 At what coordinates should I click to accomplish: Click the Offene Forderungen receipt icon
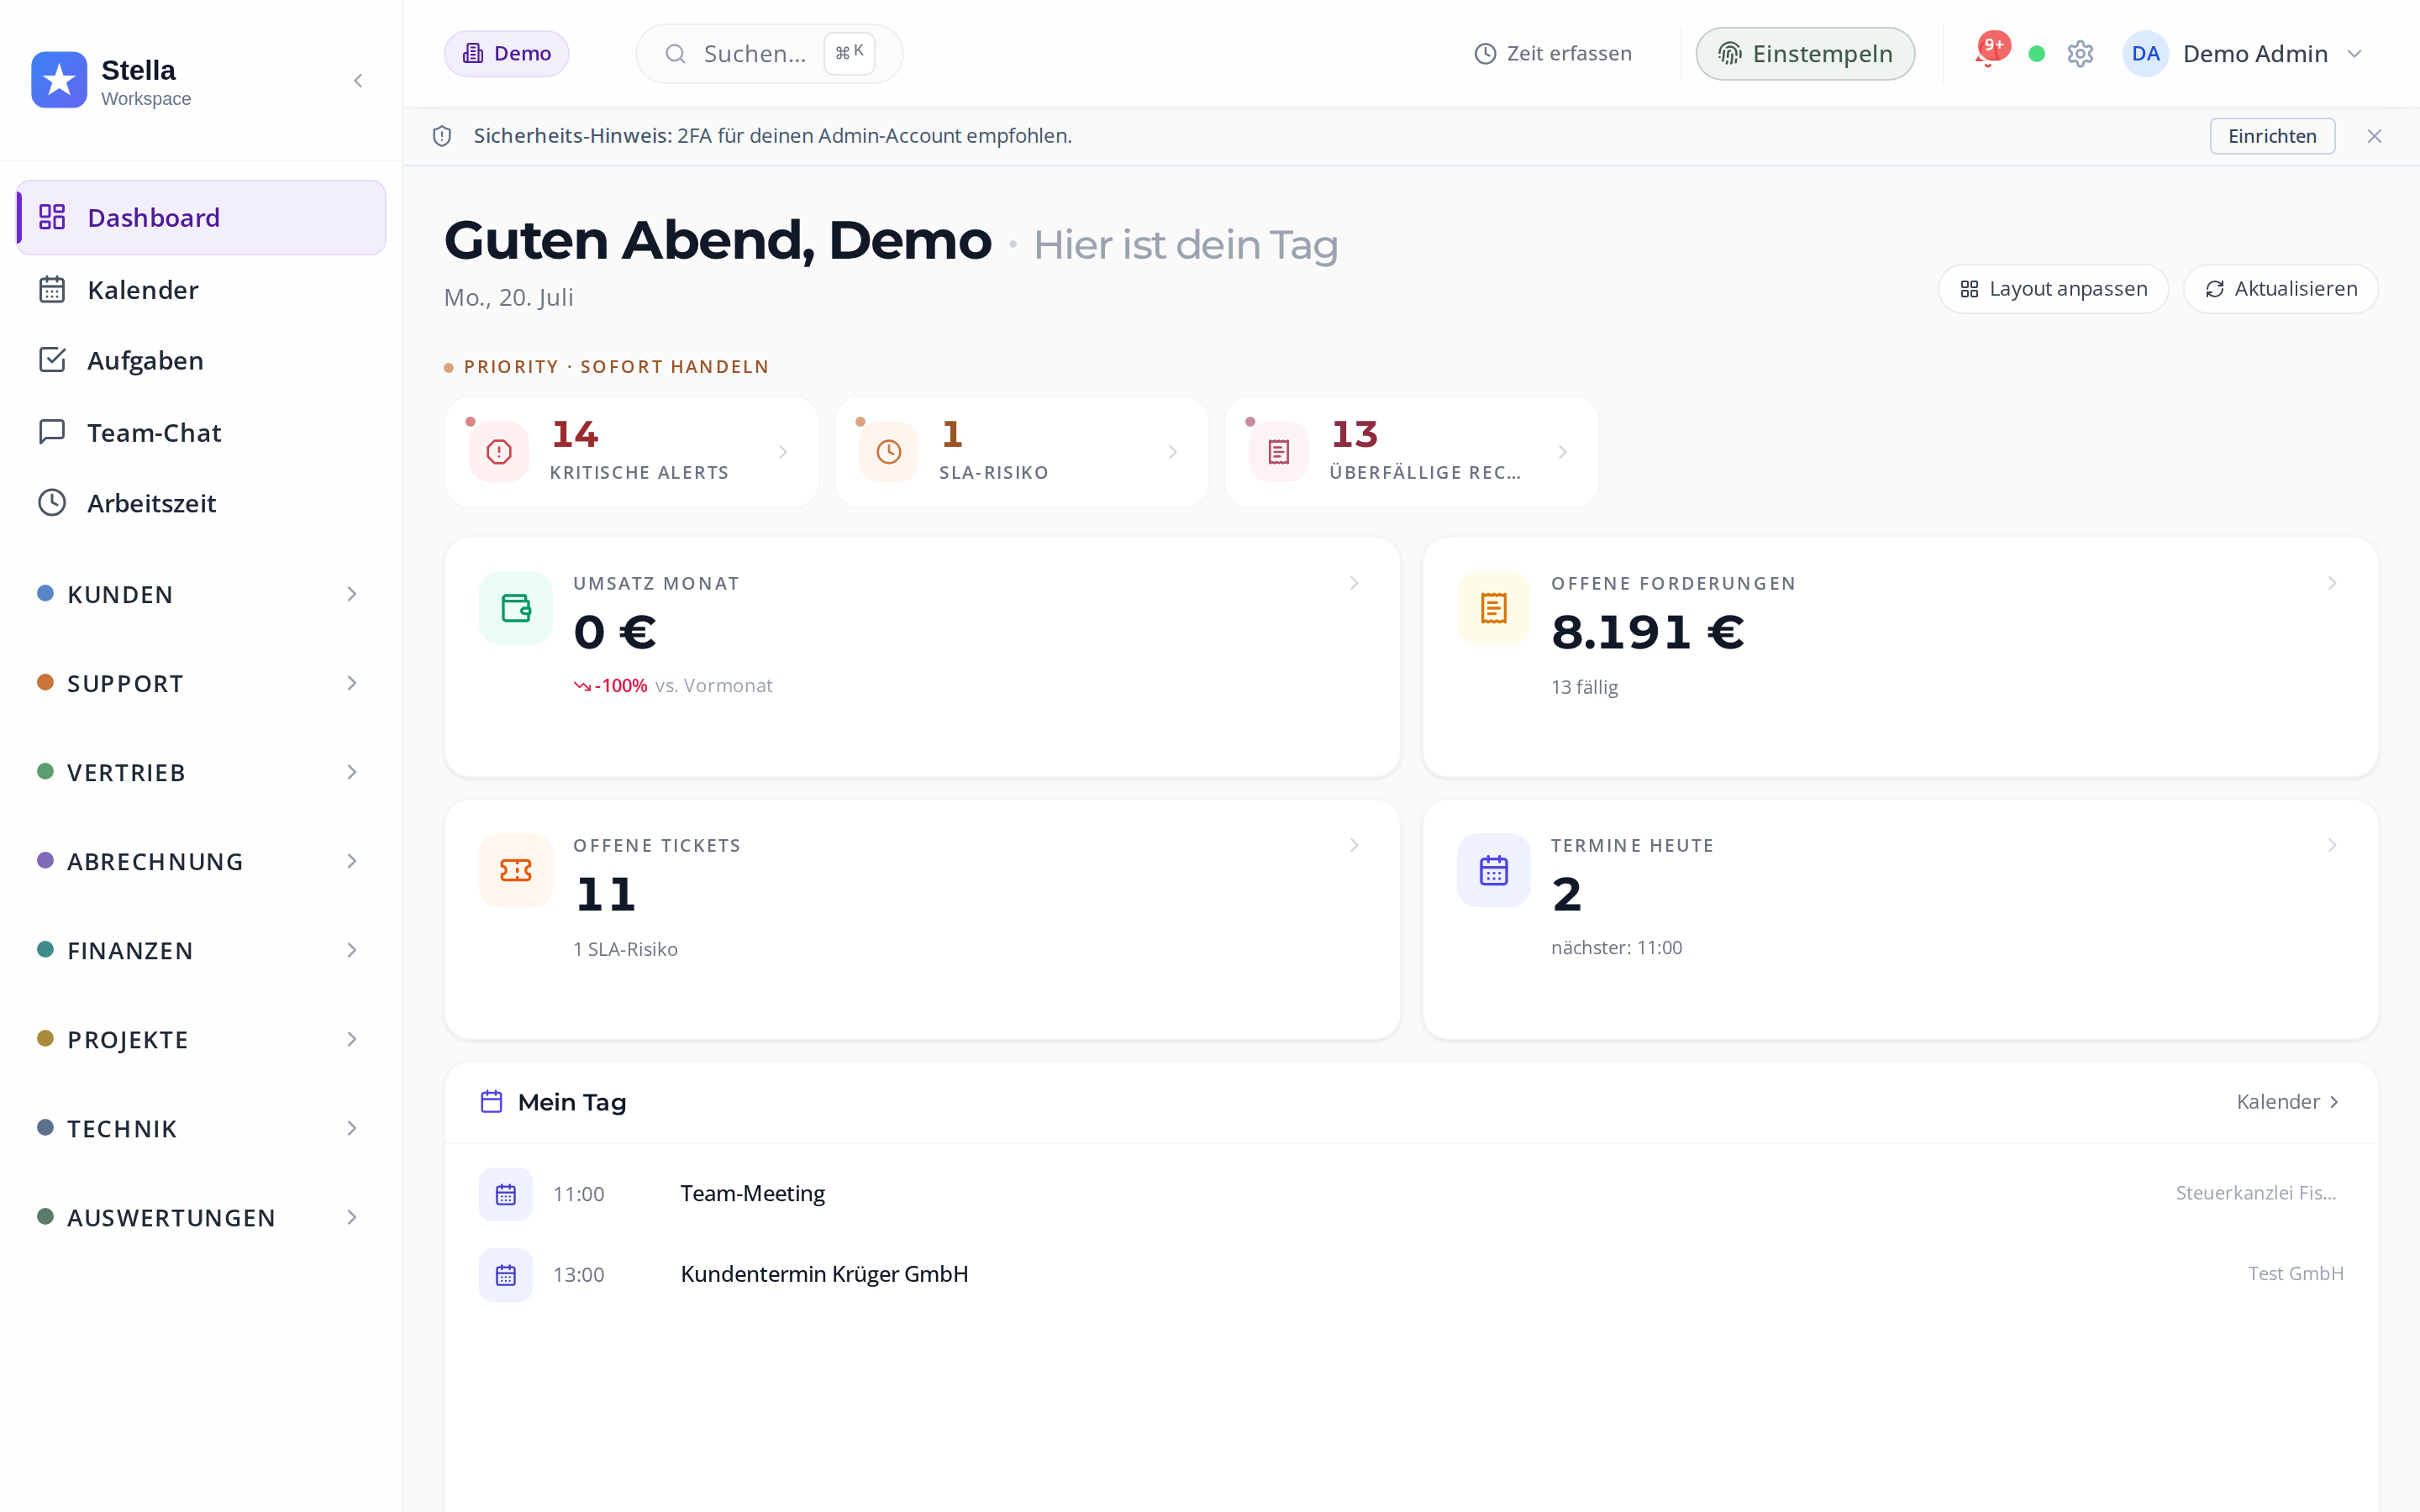pyautogui.click(x=1494, y=608)
